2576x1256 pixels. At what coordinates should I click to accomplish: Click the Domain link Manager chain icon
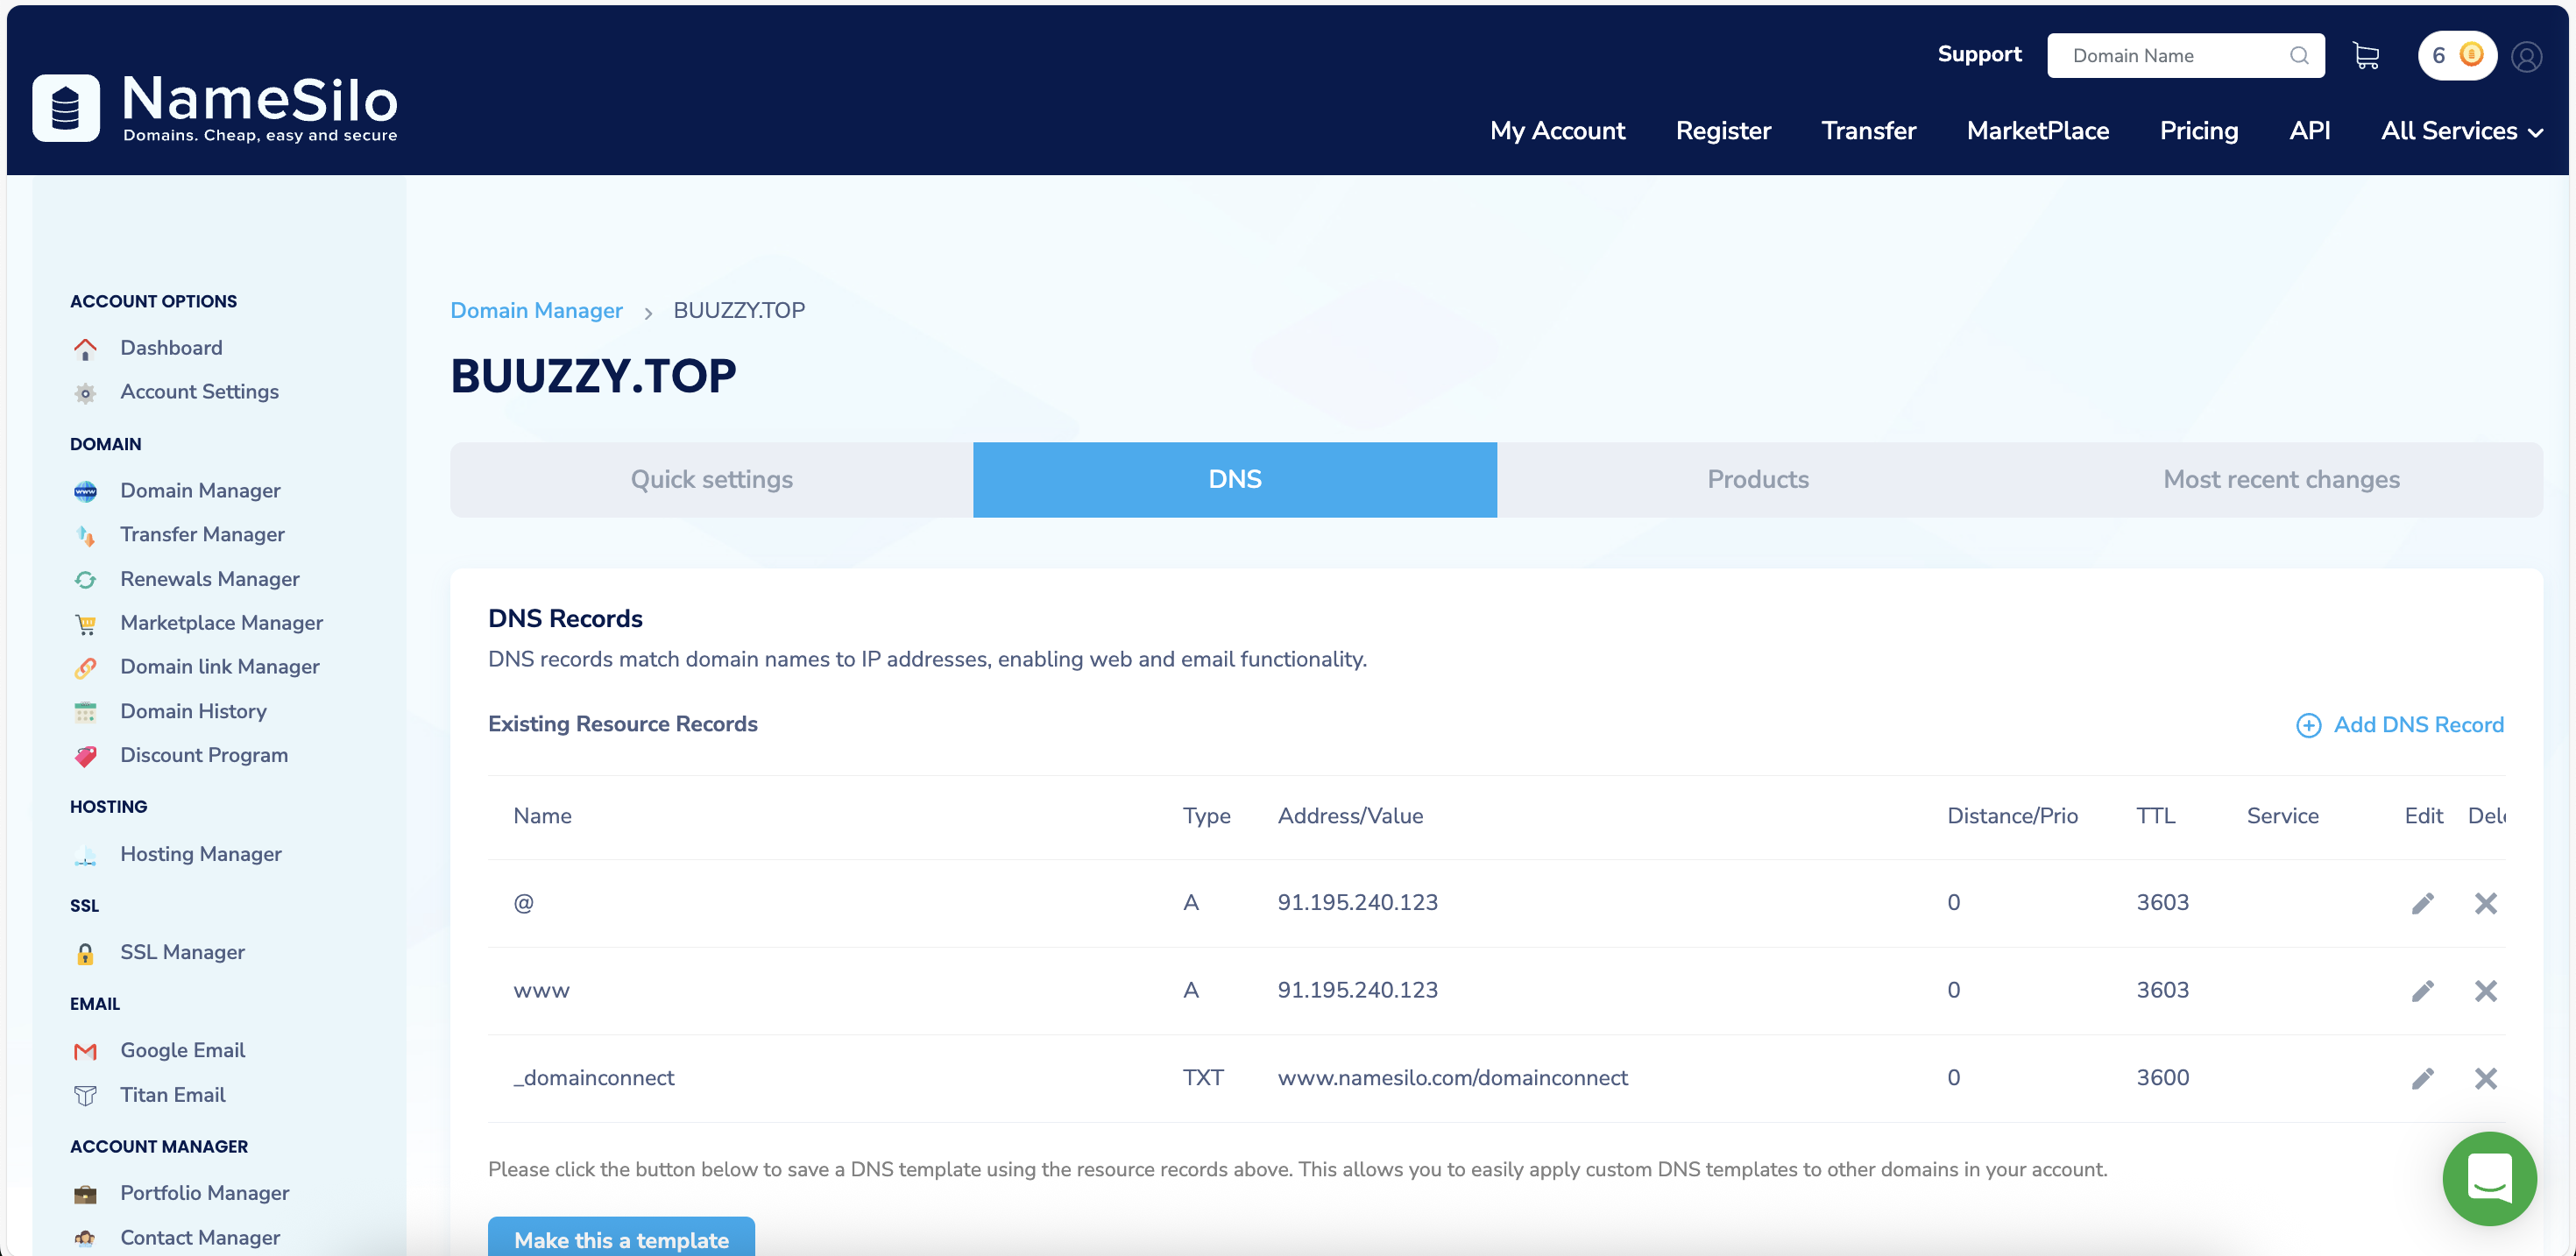[x=85, y=668]
